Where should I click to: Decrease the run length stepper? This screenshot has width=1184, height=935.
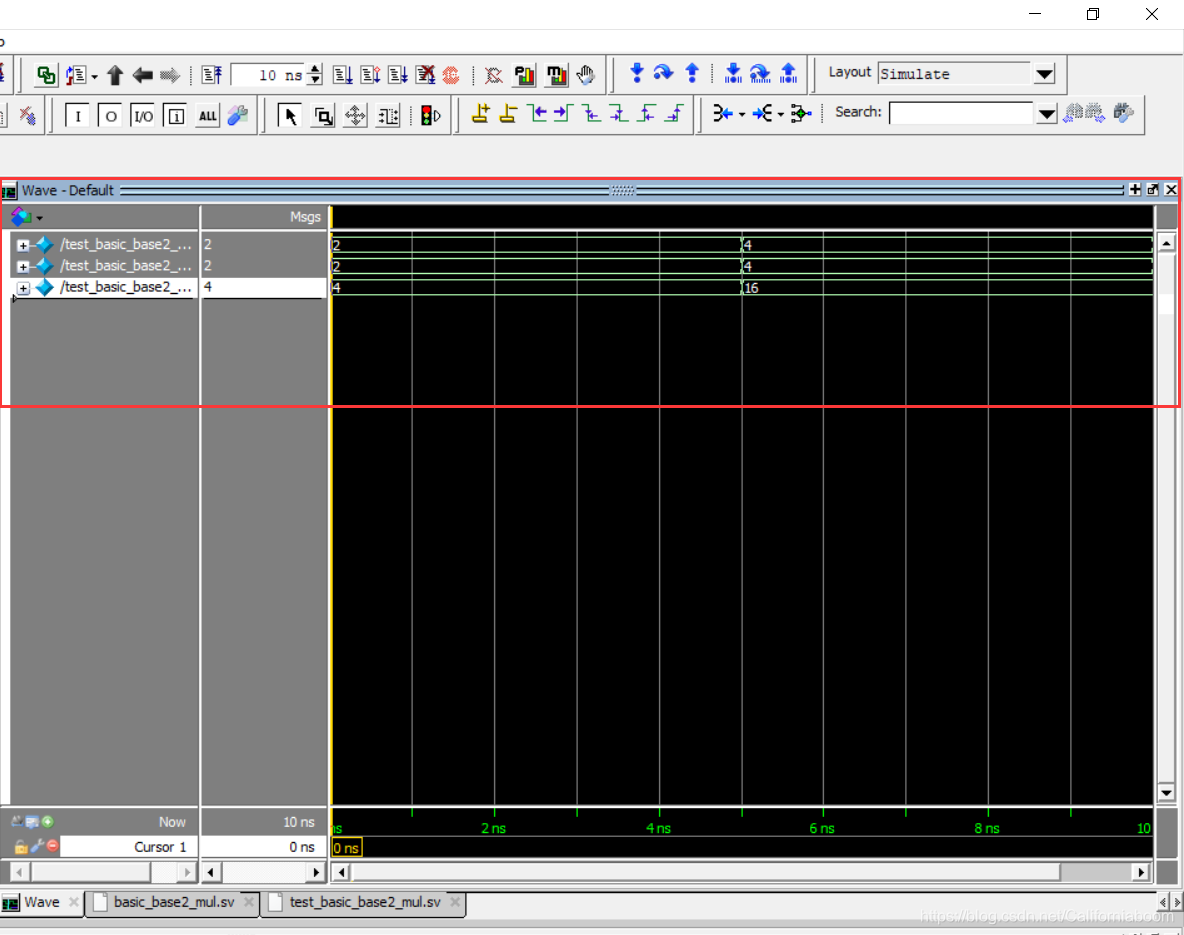tap(316, 80)
